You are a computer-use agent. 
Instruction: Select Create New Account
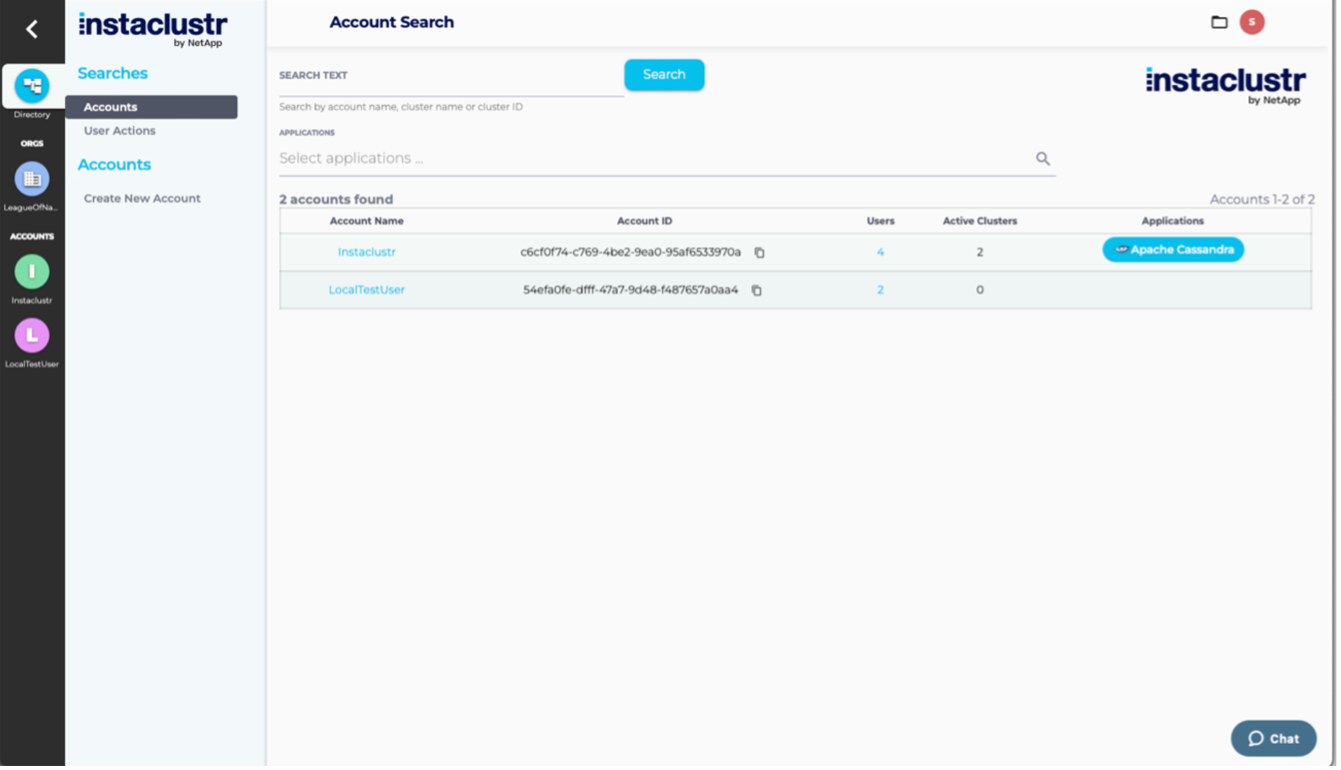click(142, 199)
